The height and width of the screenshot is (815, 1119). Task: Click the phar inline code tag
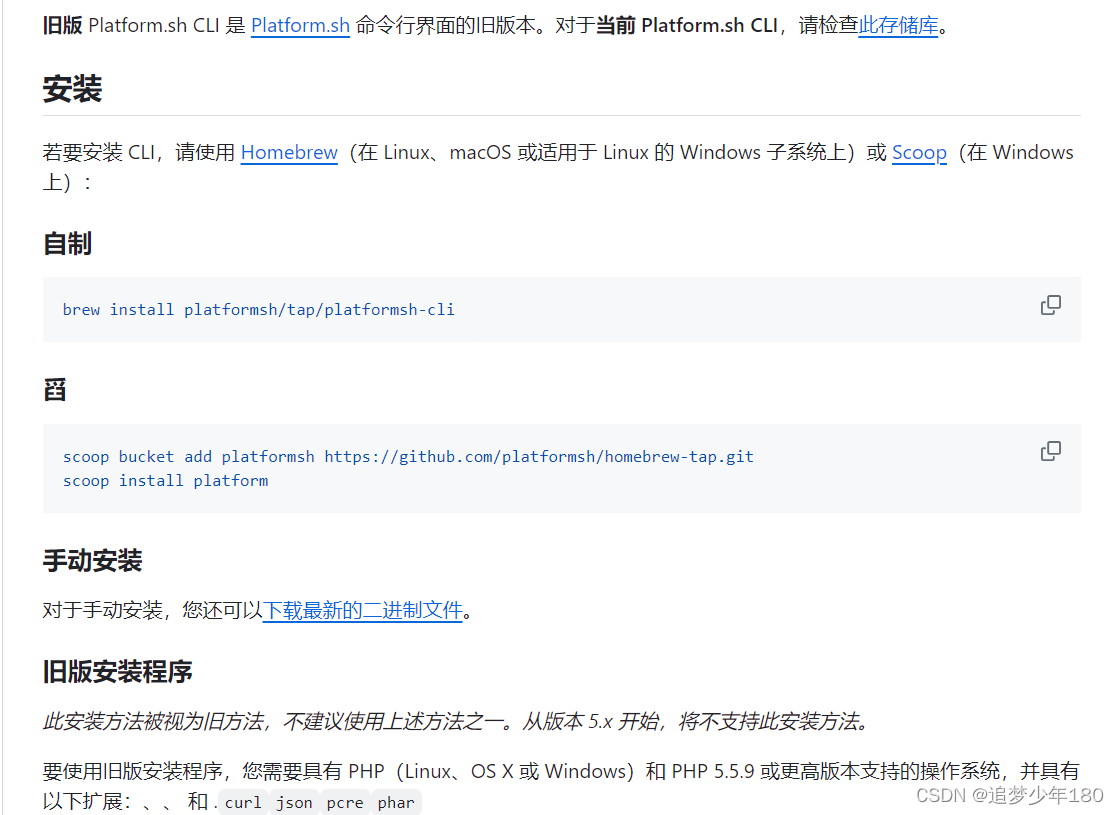point(396,803)
